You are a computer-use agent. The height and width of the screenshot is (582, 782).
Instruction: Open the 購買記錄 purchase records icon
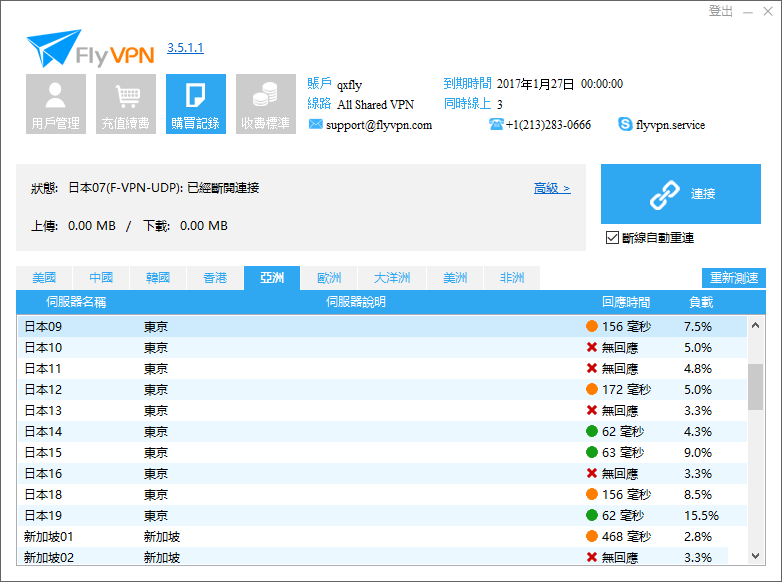(x=196, y=104)
